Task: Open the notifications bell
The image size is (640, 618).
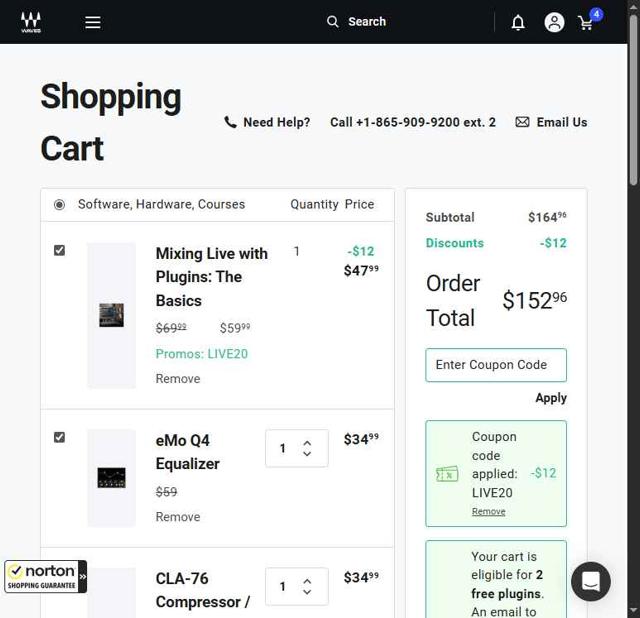Action: pos(518,22)
